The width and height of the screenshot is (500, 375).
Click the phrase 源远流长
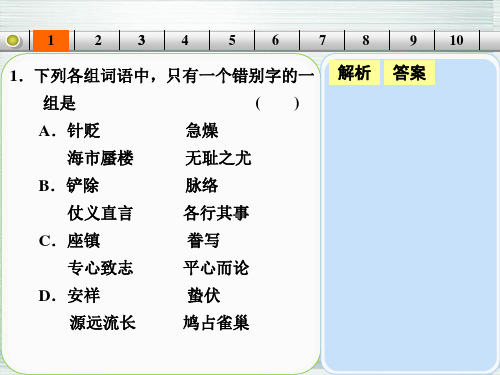(x=102, y=323)
